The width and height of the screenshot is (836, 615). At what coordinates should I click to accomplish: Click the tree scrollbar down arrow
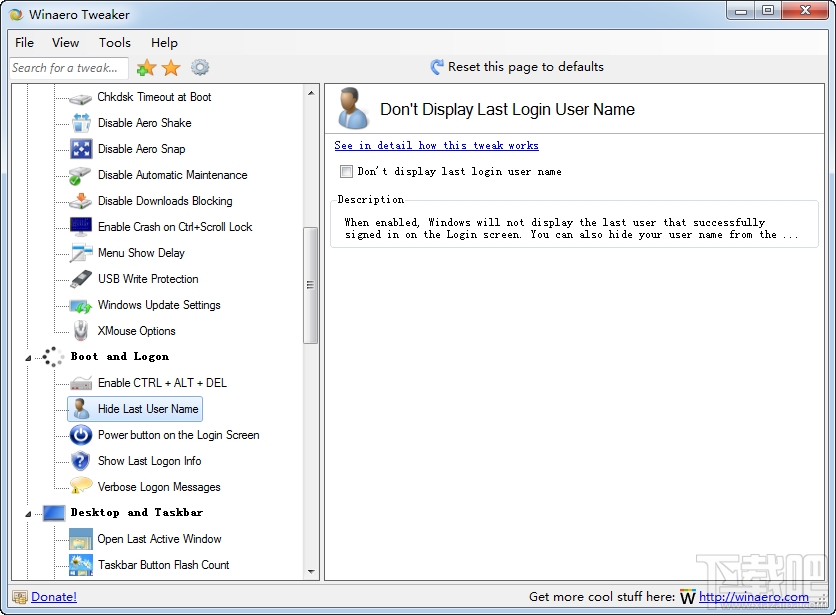311,572
